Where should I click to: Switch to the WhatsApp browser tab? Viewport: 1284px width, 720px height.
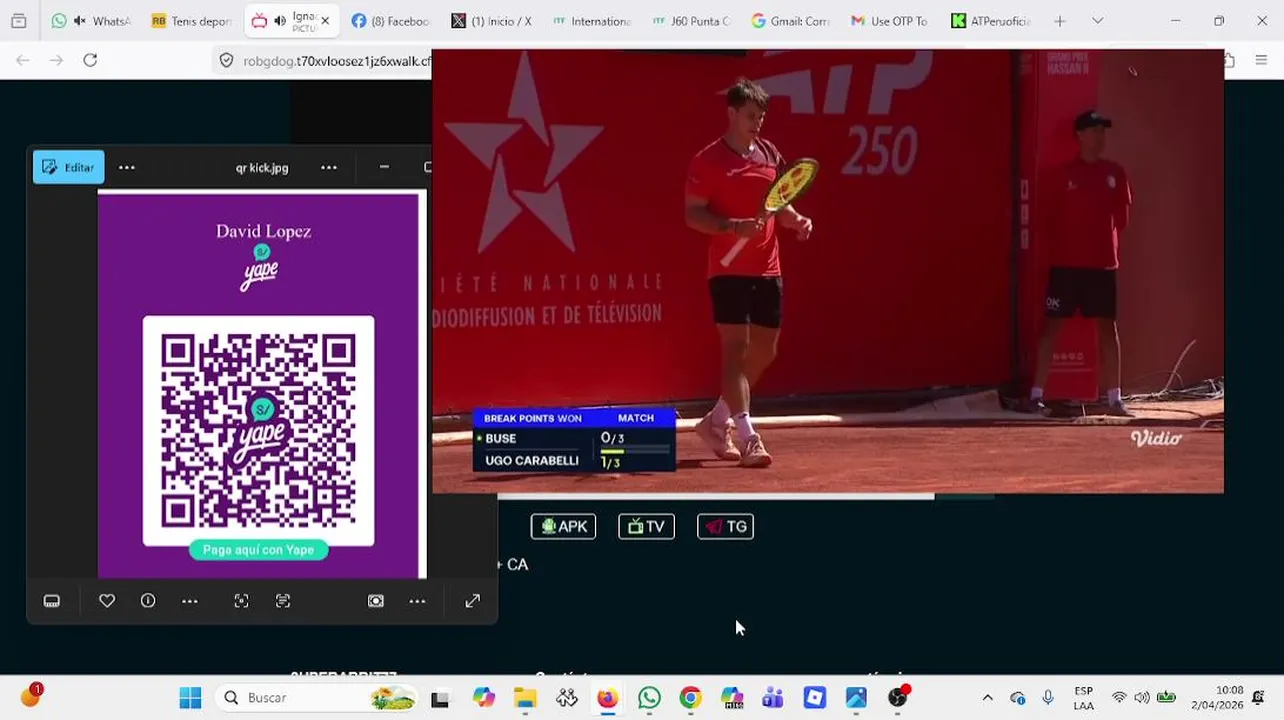[91, 21]
